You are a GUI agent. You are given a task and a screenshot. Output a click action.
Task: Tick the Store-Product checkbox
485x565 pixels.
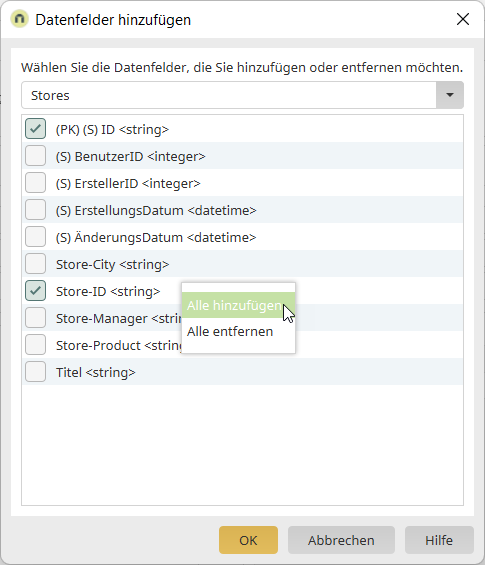point(35,345)
